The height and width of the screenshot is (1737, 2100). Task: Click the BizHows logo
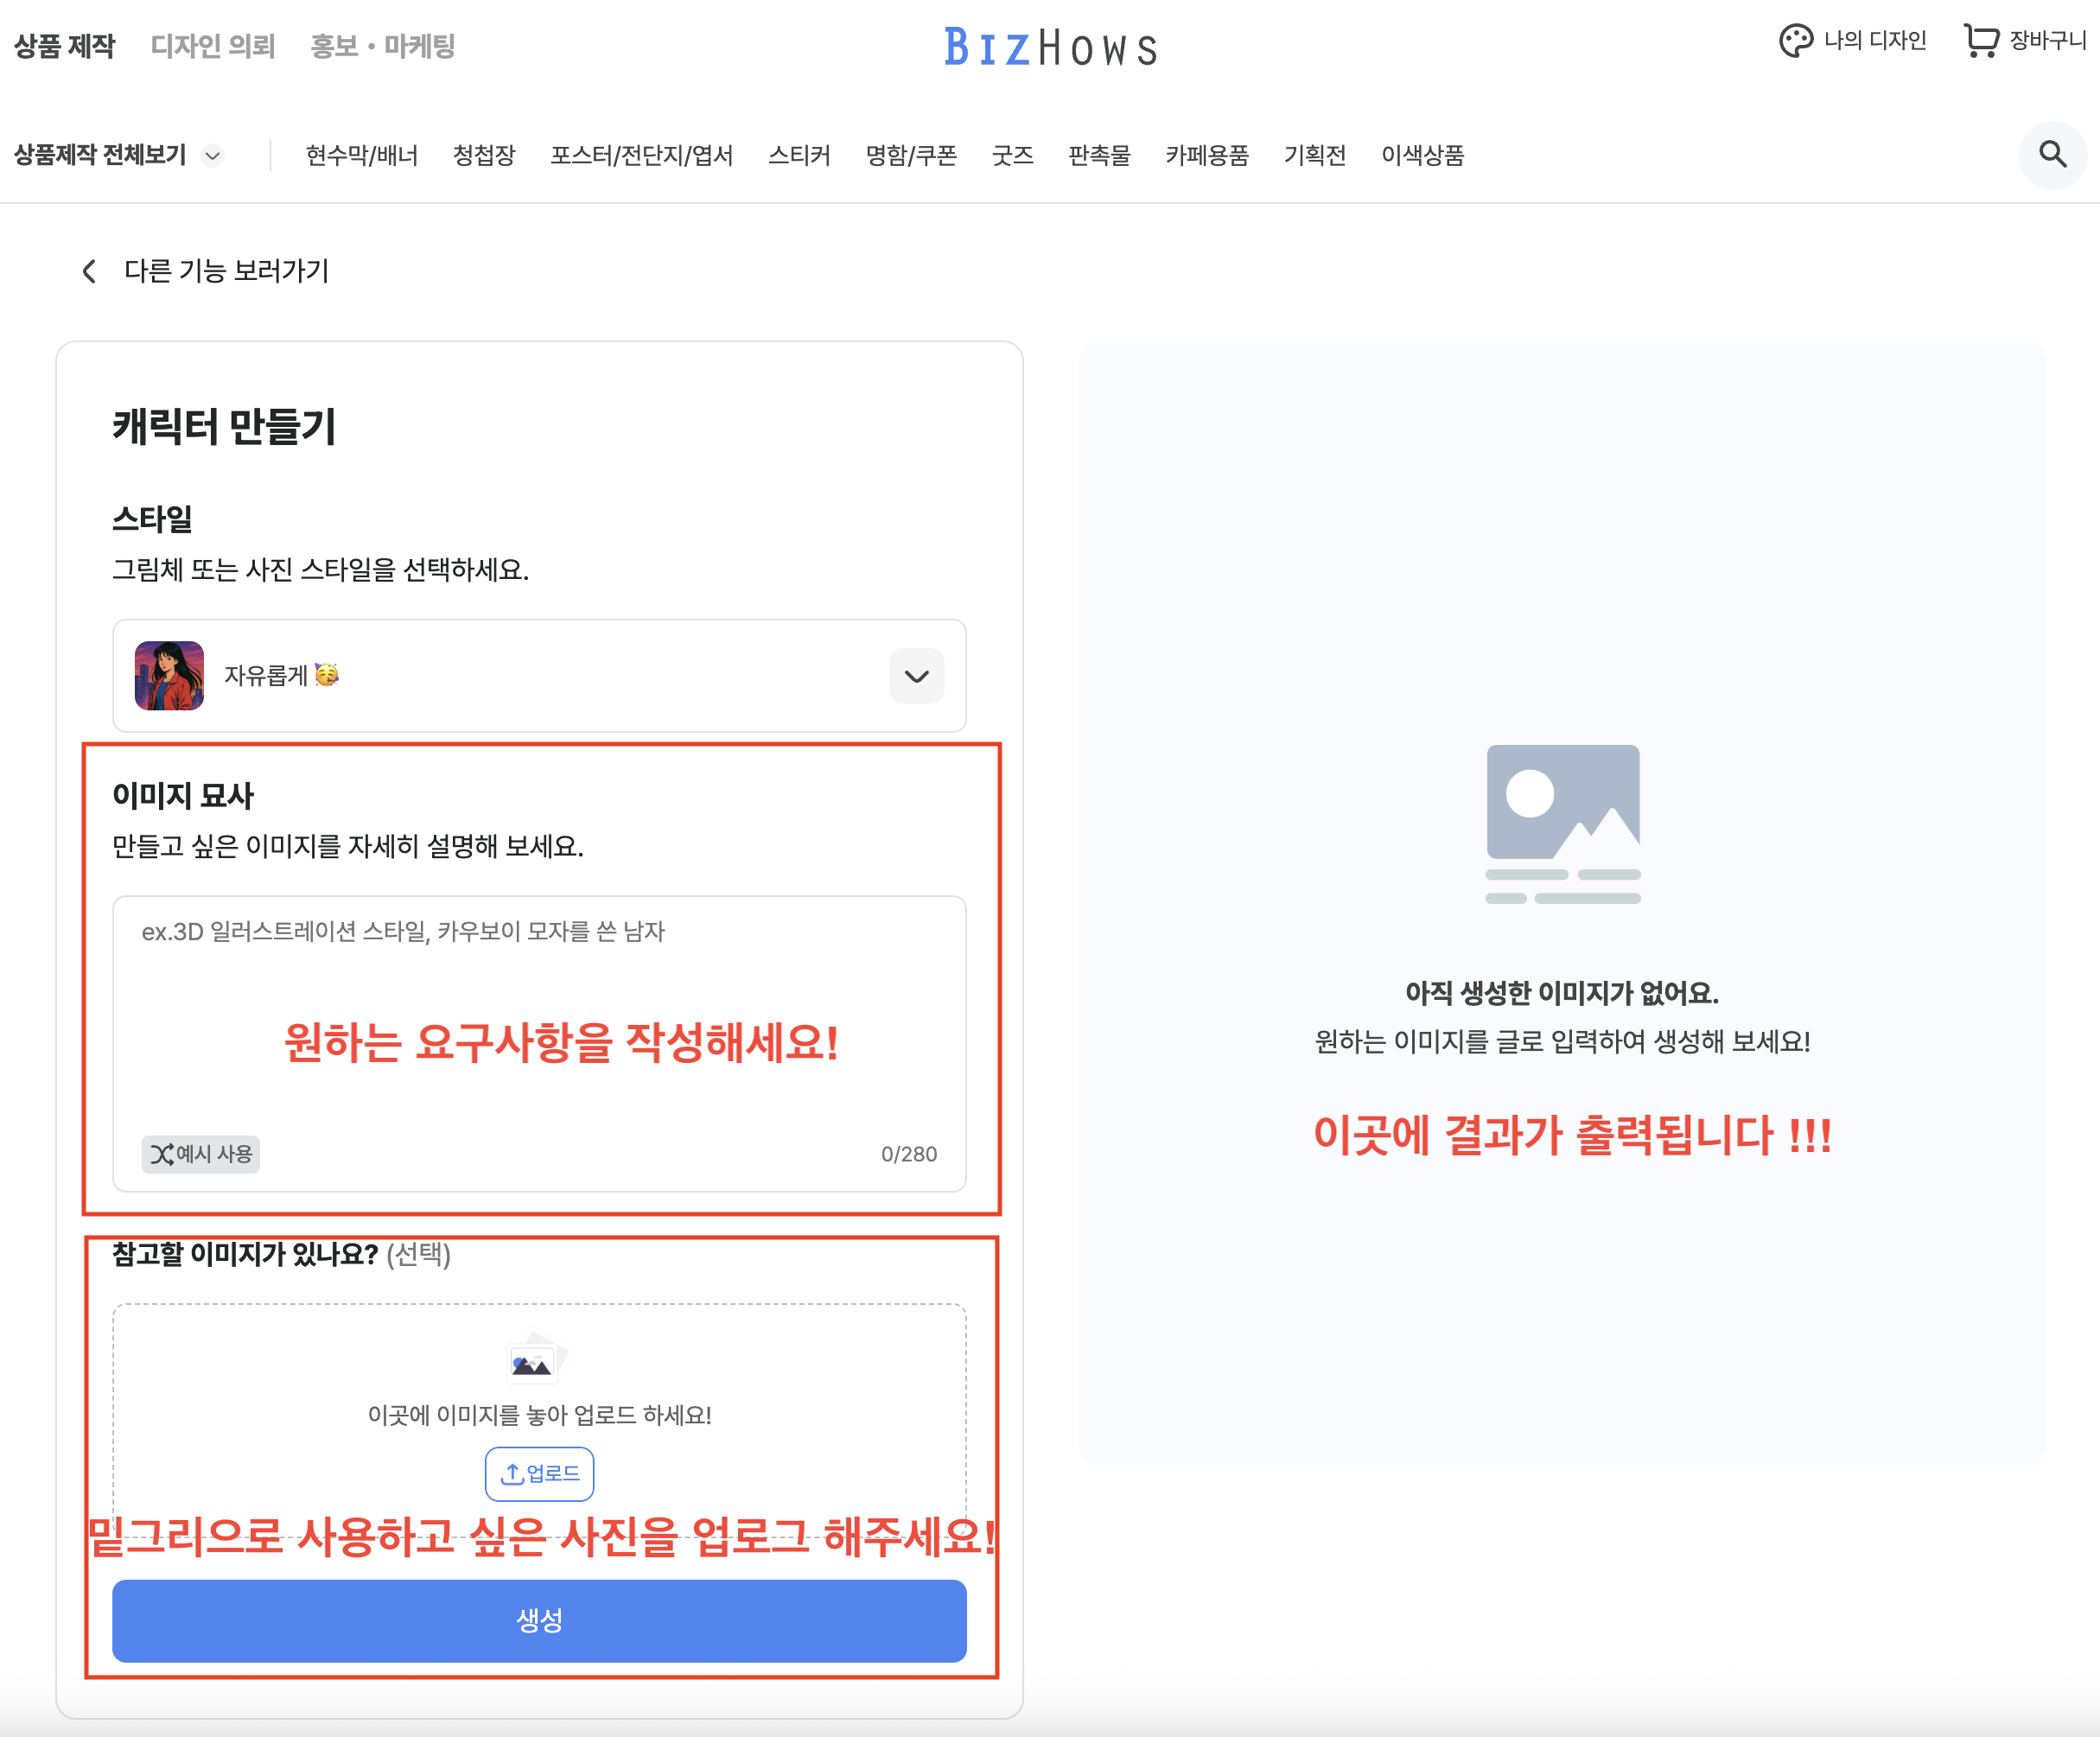(1050, 47)
